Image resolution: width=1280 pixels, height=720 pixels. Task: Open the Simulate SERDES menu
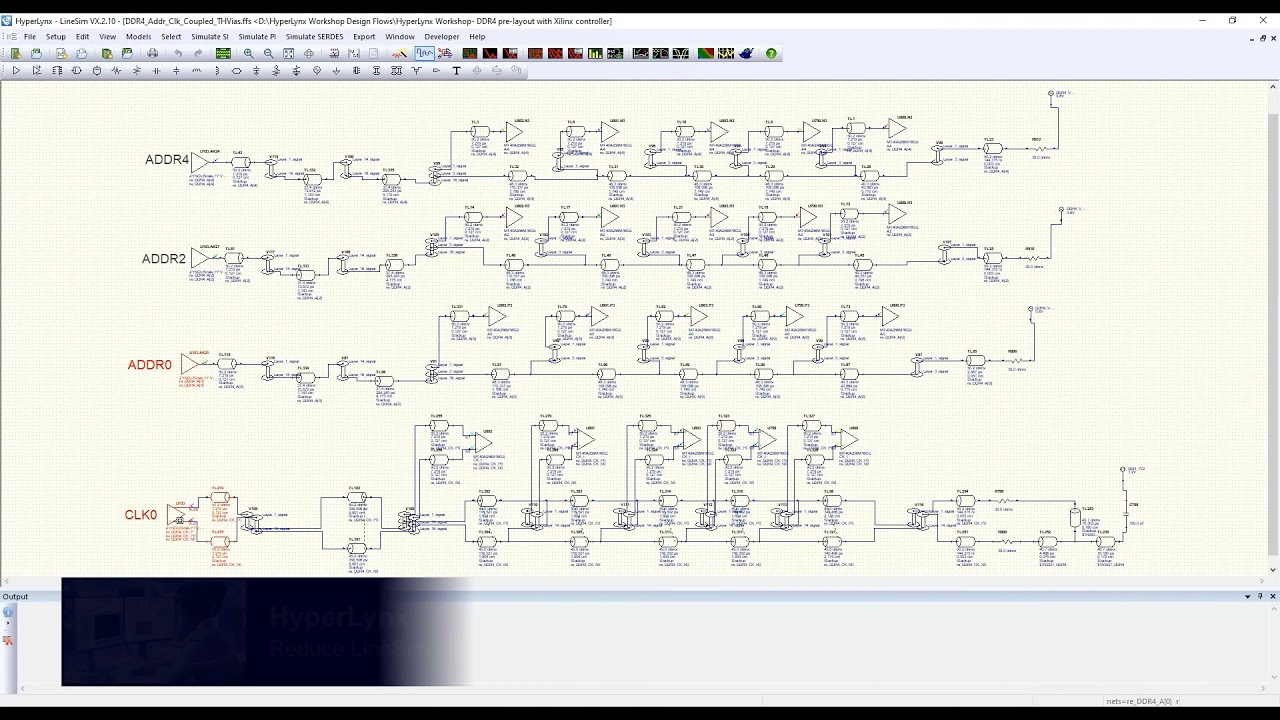(x=314, y=37)
